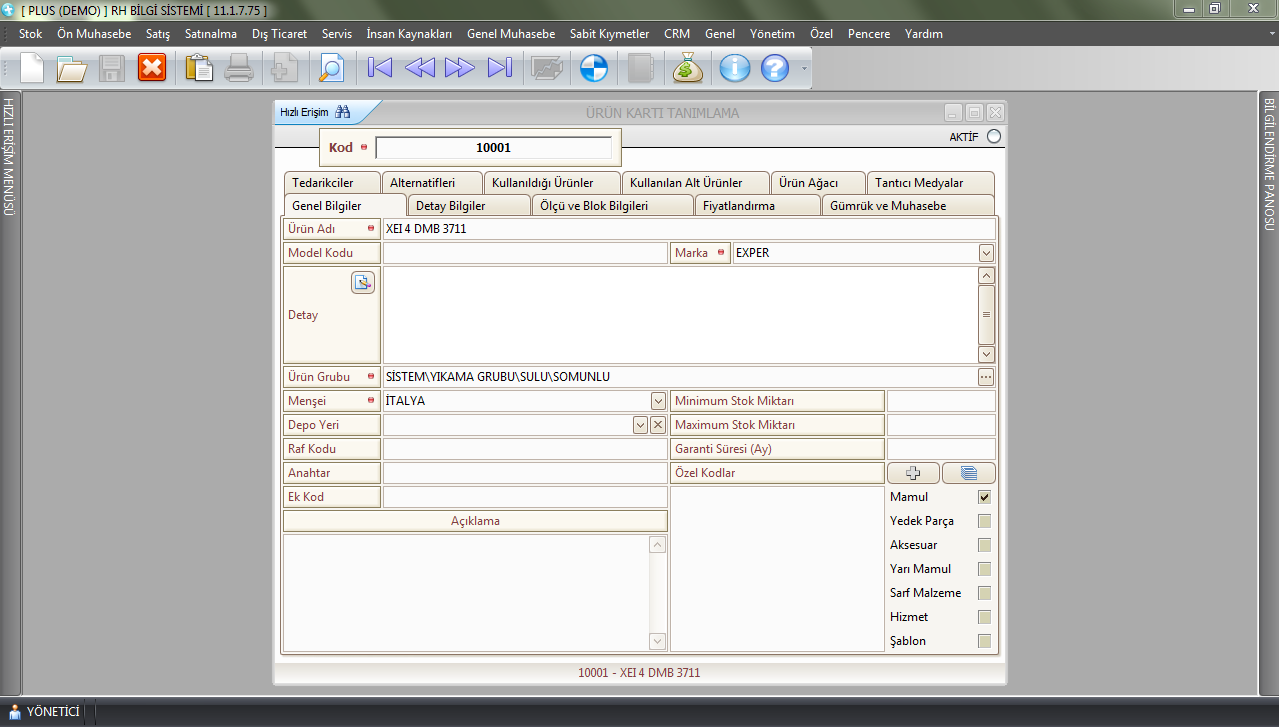The height and width of the screenshot is (727, 1279).
Task: Expand the Marka dropdown arrow
Action: click(986, 253)
